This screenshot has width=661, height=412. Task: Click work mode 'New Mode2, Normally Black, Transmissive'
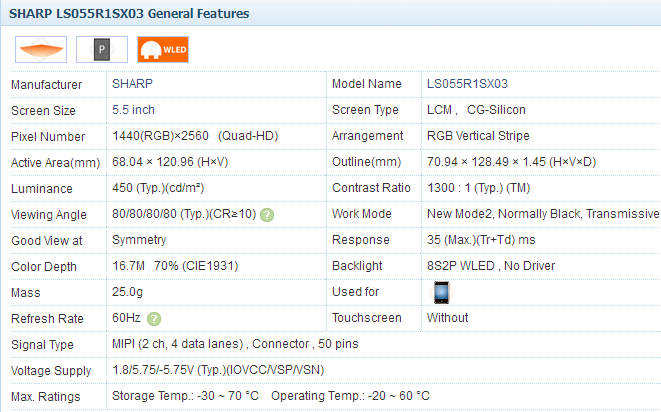click(x=543, y=214)
